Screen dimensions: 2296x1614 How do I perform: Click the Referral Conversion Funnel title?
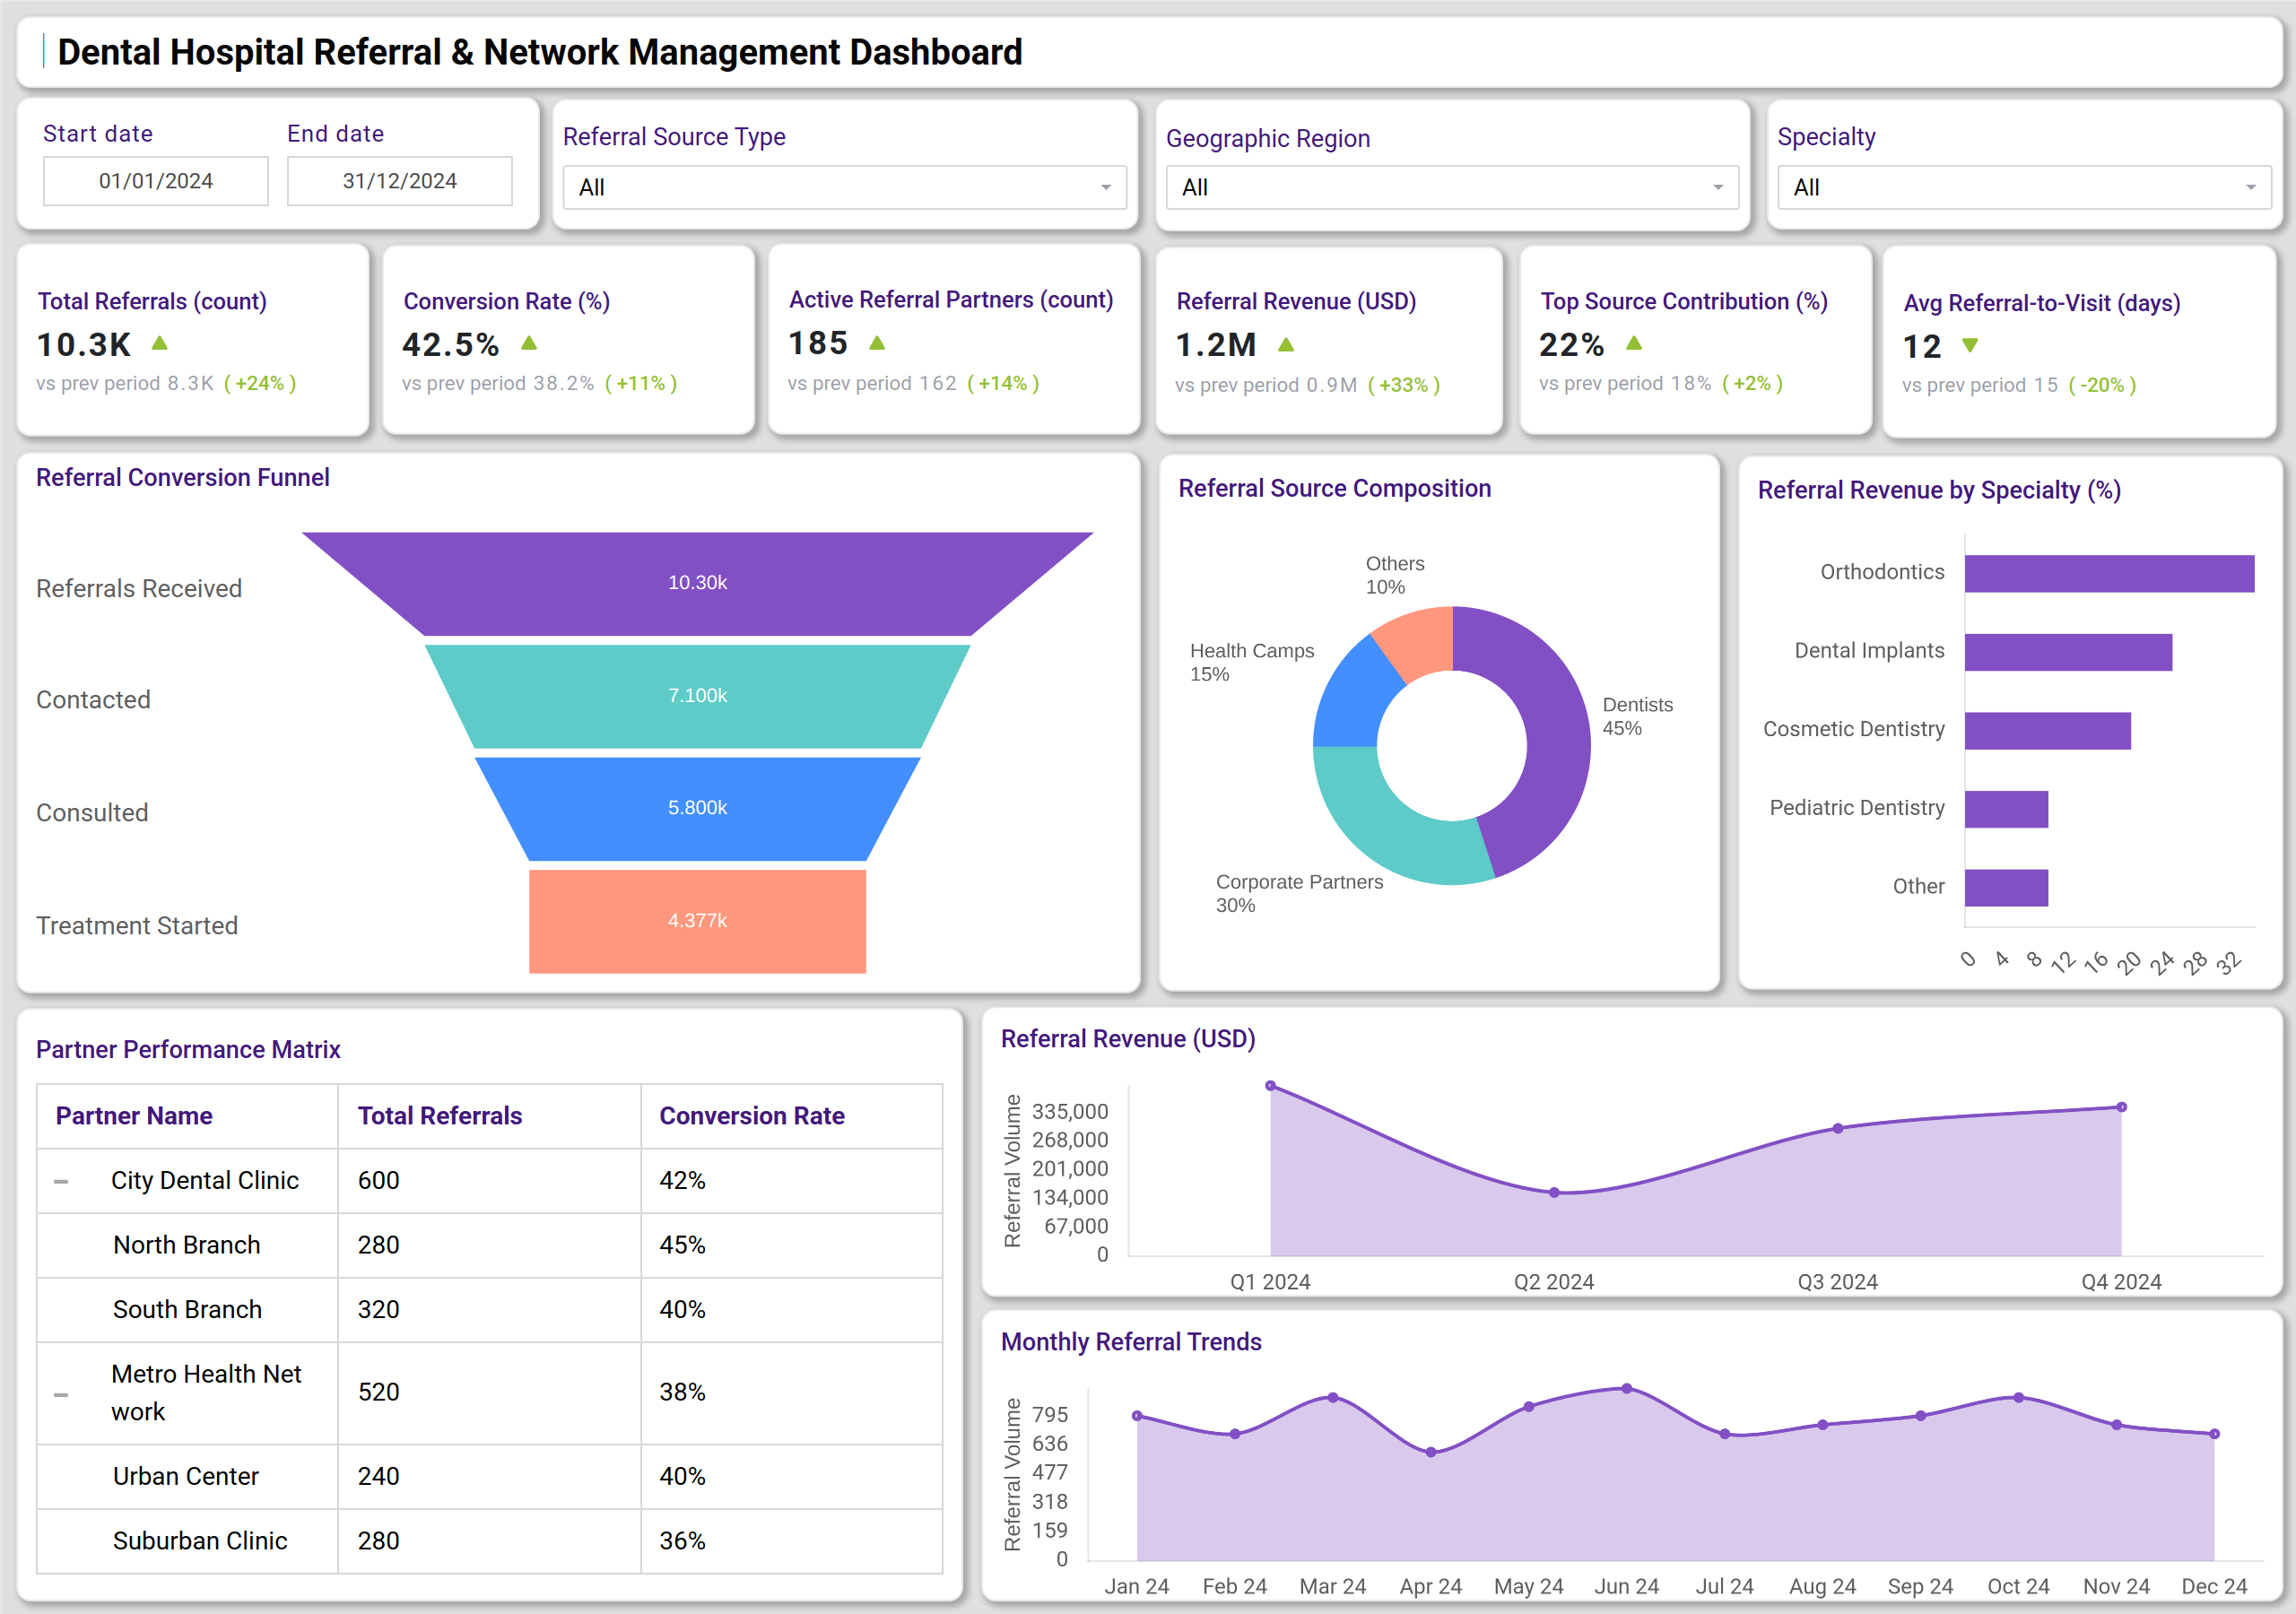183,478
